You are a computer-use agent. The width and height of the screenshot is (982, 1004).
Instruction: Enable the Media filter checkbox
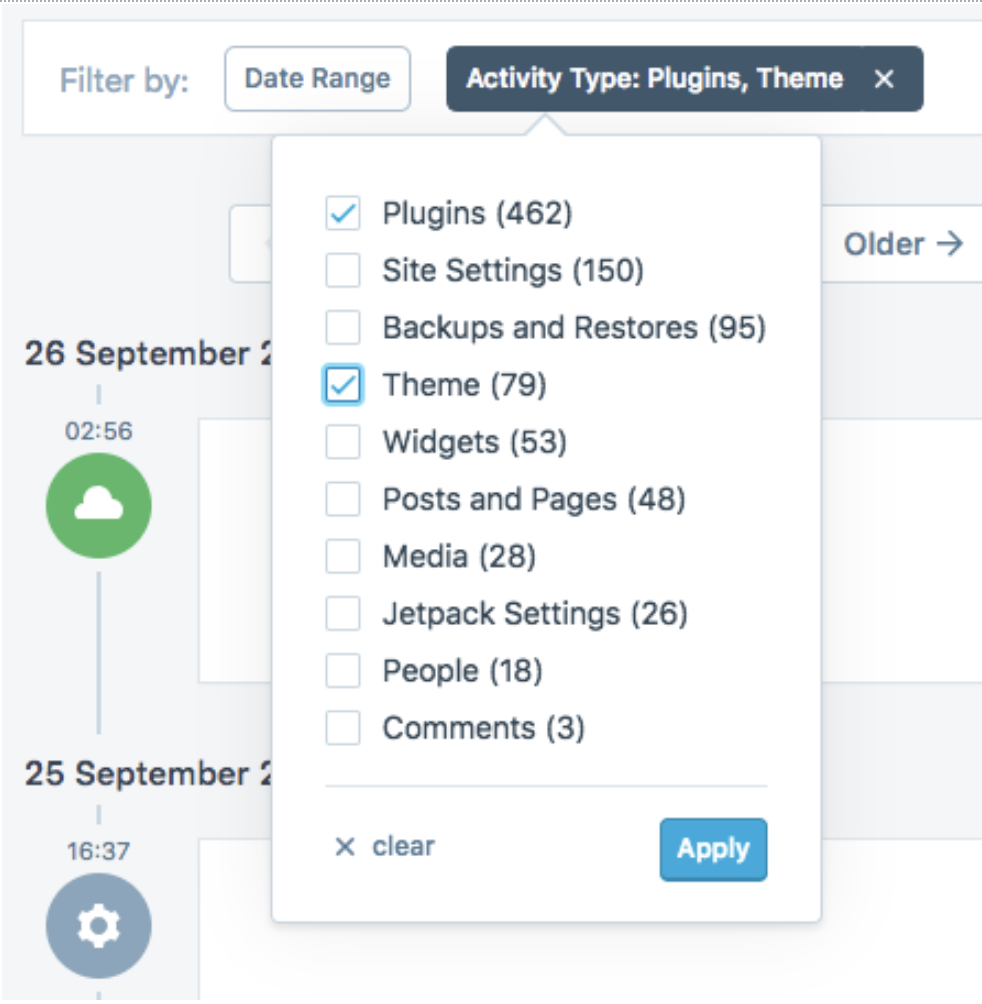click(x=343, y=556)
